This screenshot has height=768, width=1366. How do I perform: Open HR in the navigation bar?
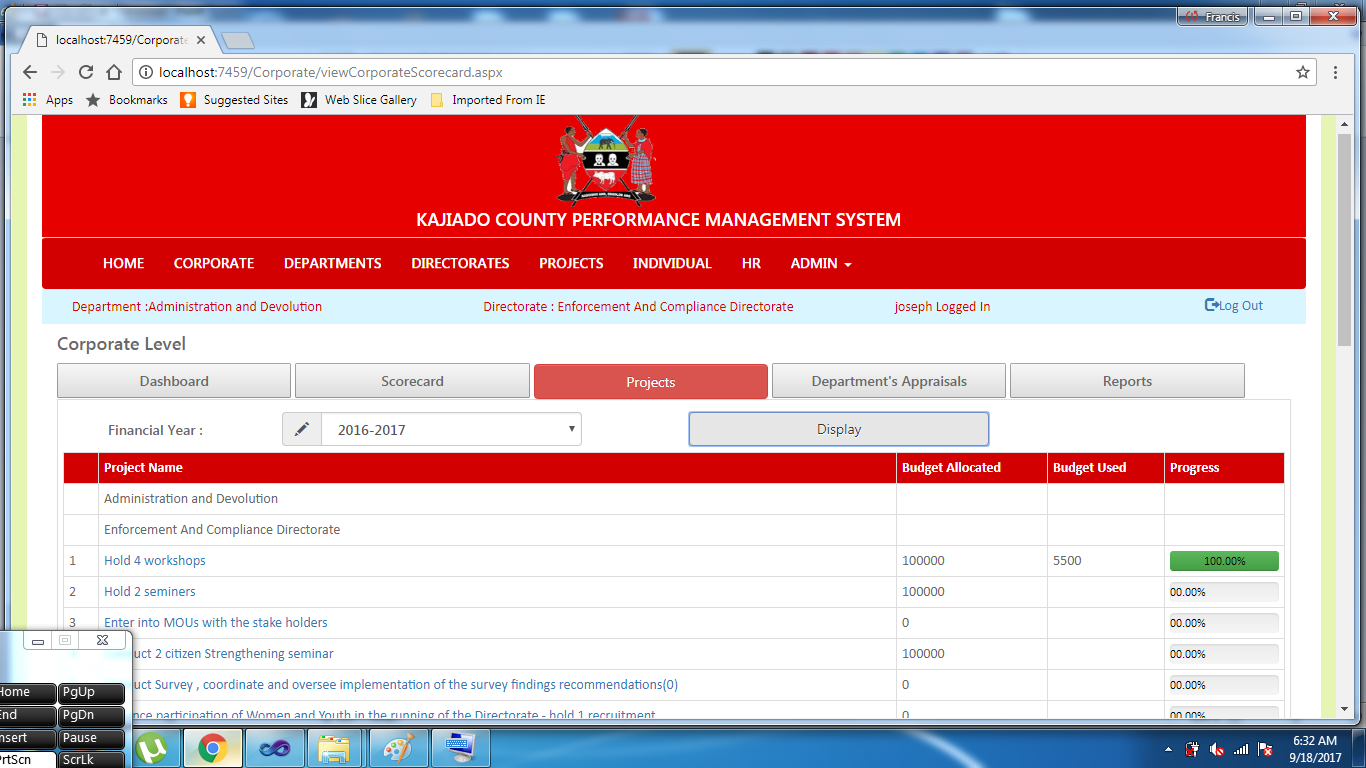coord(751,263)
